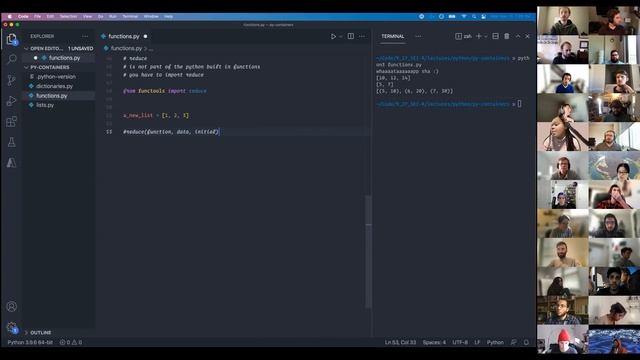Click Ln 53, Col 33 cursor position
Screen dimensions: 640x360
400,342
